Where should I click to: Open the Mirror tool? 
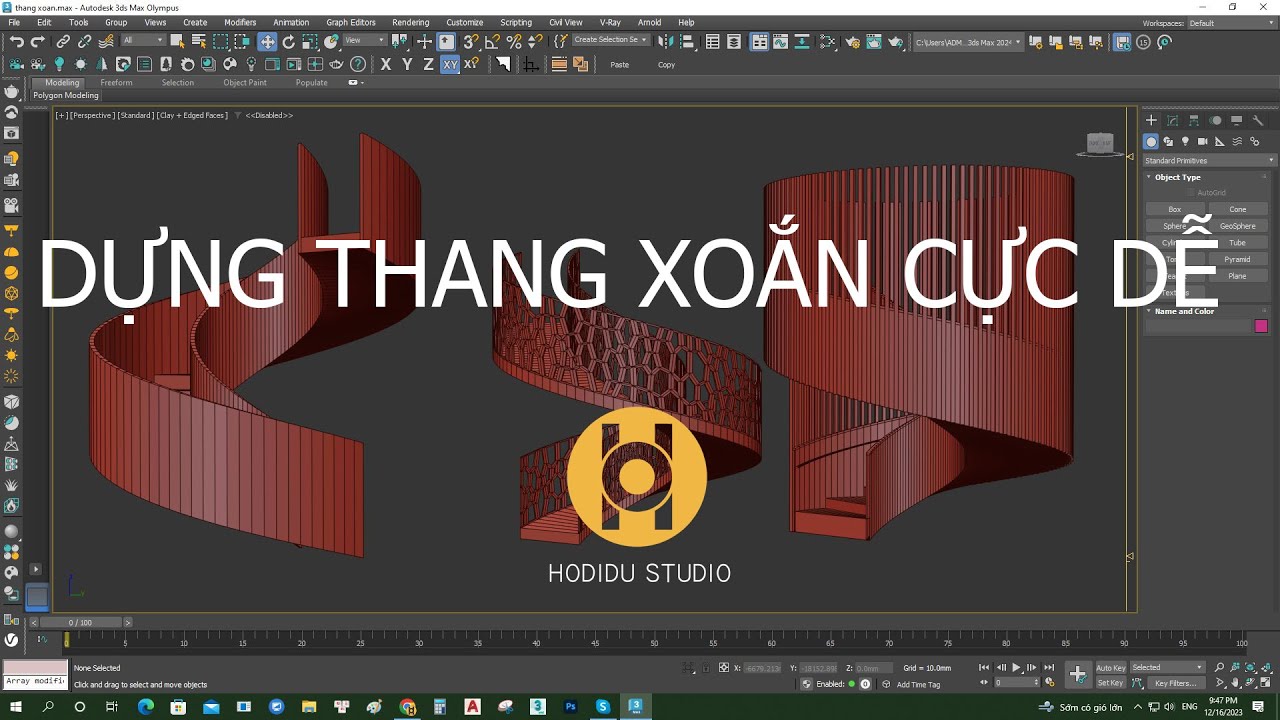point(665,41)
